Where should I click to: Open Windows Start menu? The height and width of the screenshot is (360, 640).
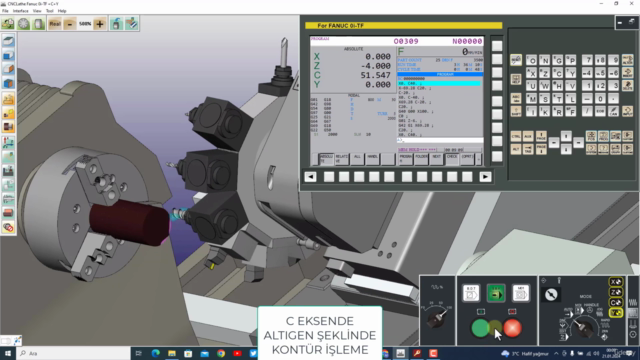pos(8,353)
